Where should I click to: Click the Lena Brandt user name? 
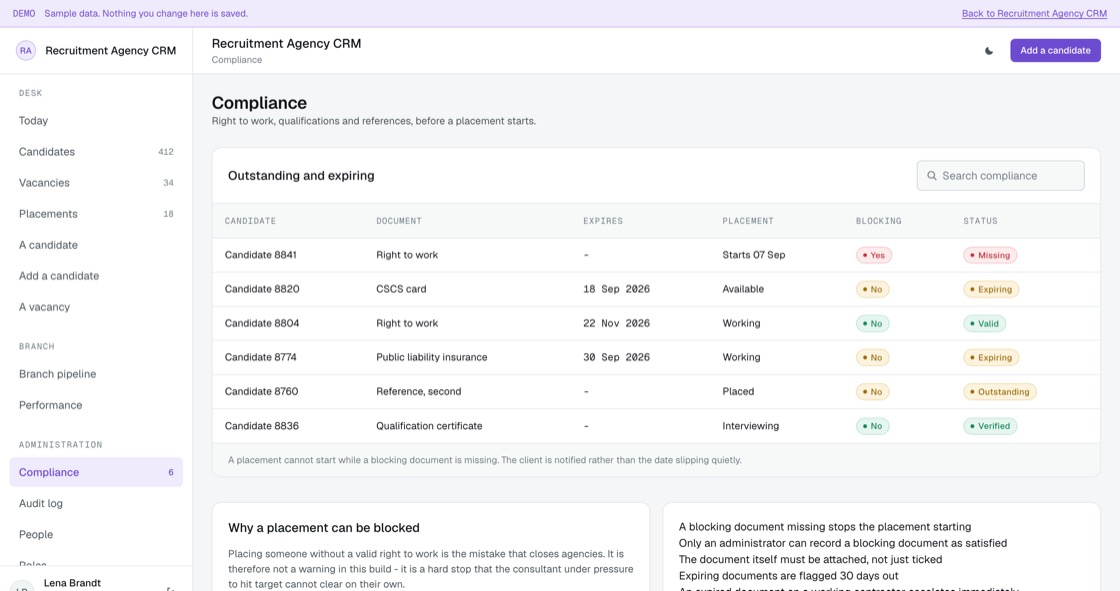[x=72, y=583]
